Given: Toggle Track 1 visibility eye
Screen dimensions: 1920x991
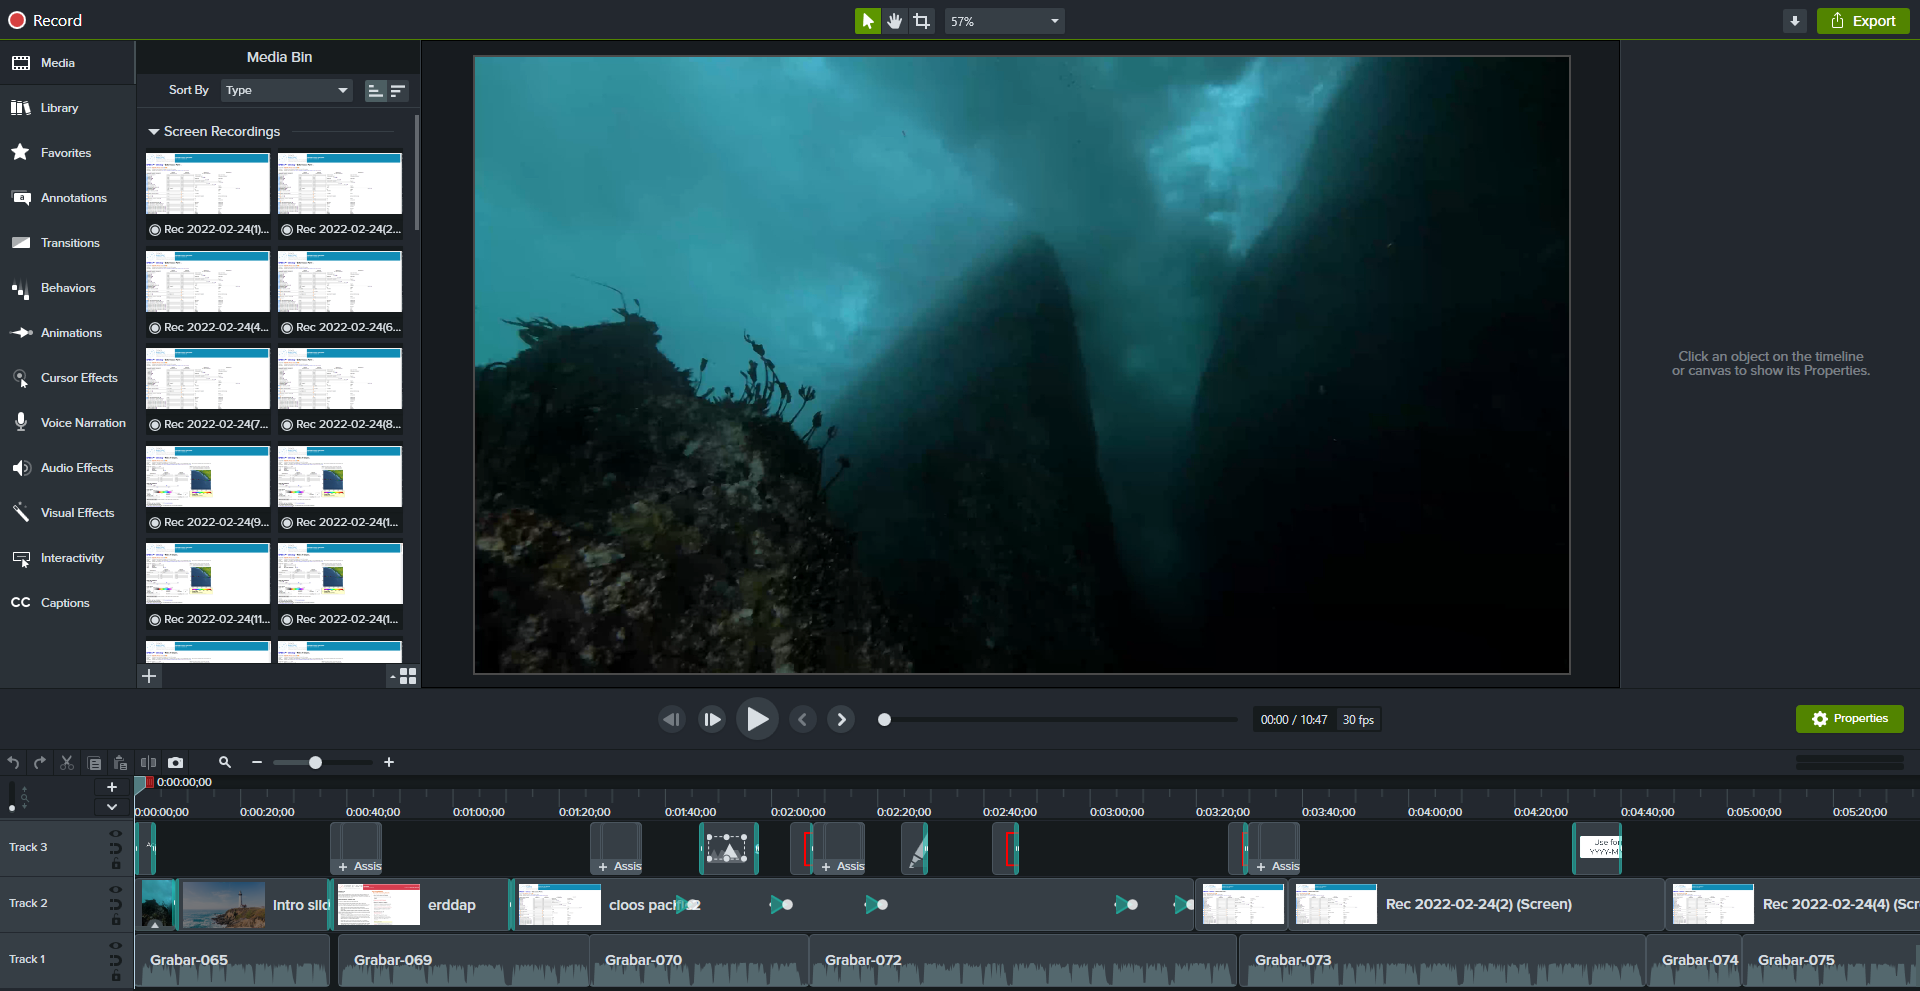Looking at the screenshot, I should [x=116, y=945].
